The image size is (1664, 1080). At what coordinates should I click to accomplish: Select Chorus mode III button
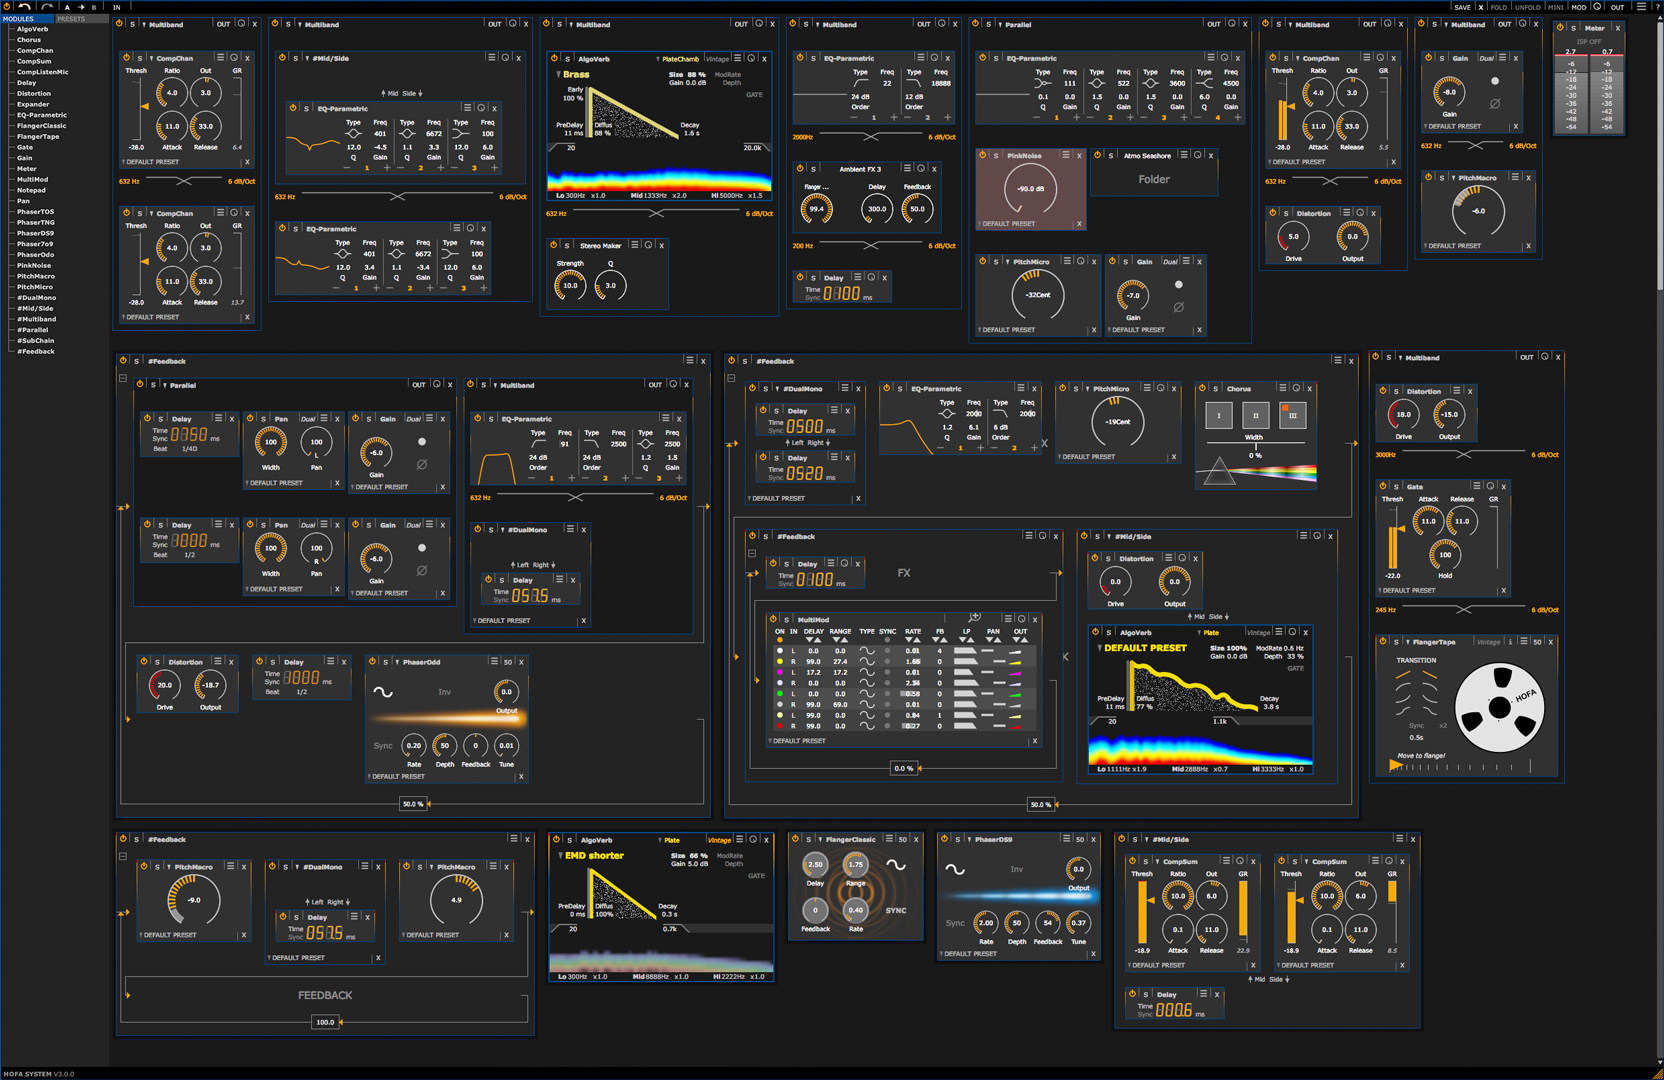coord(1292,415)
